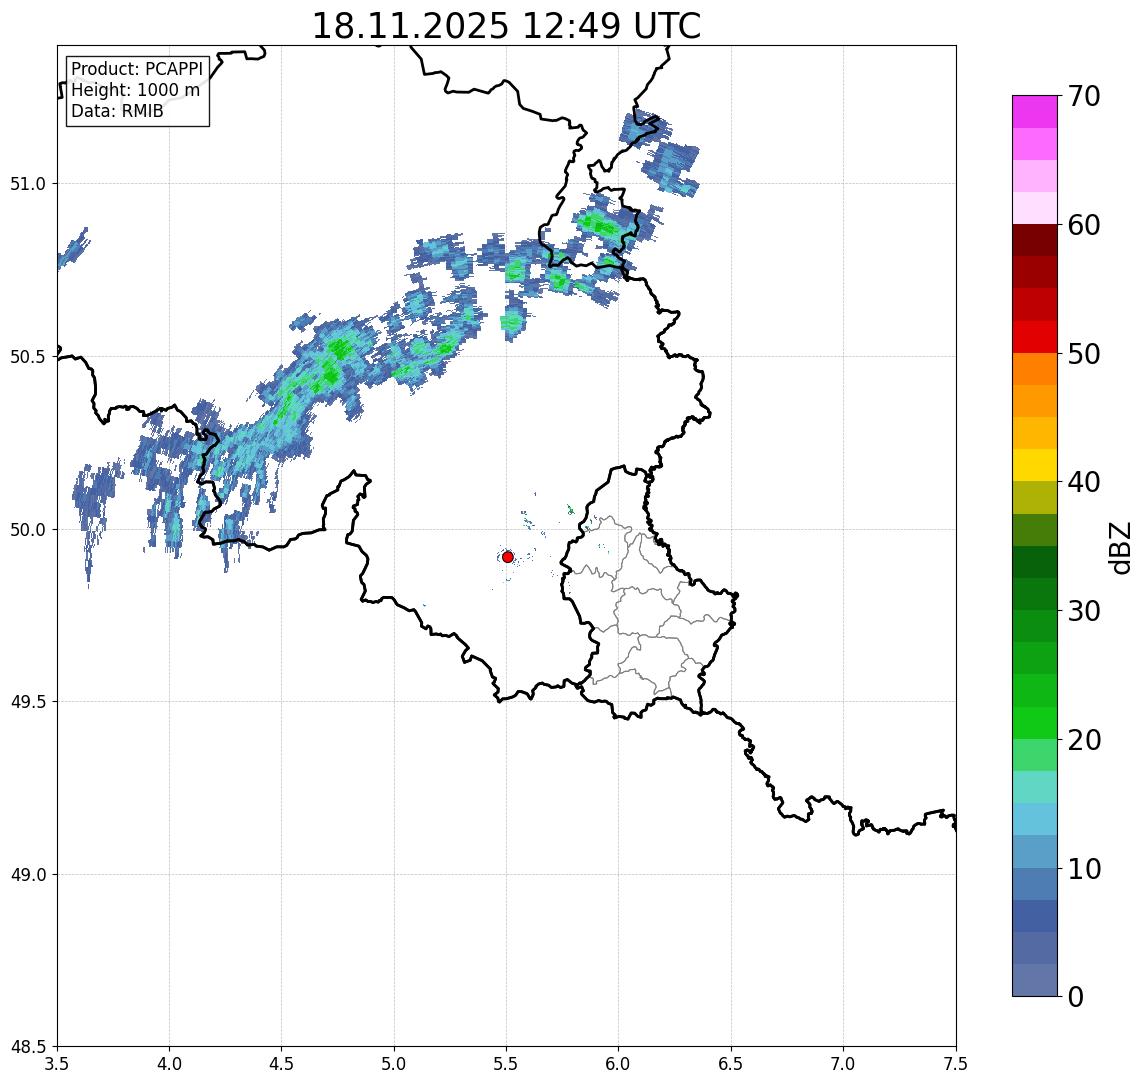Click the 'Height: 1000 m' legend line
The height and width of the screenshot is (1084, 1145).
[x=135, y=90]
